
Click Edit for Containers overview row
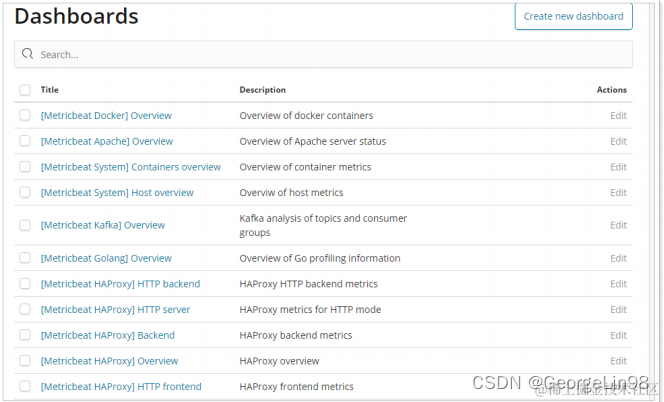point(618,167)
